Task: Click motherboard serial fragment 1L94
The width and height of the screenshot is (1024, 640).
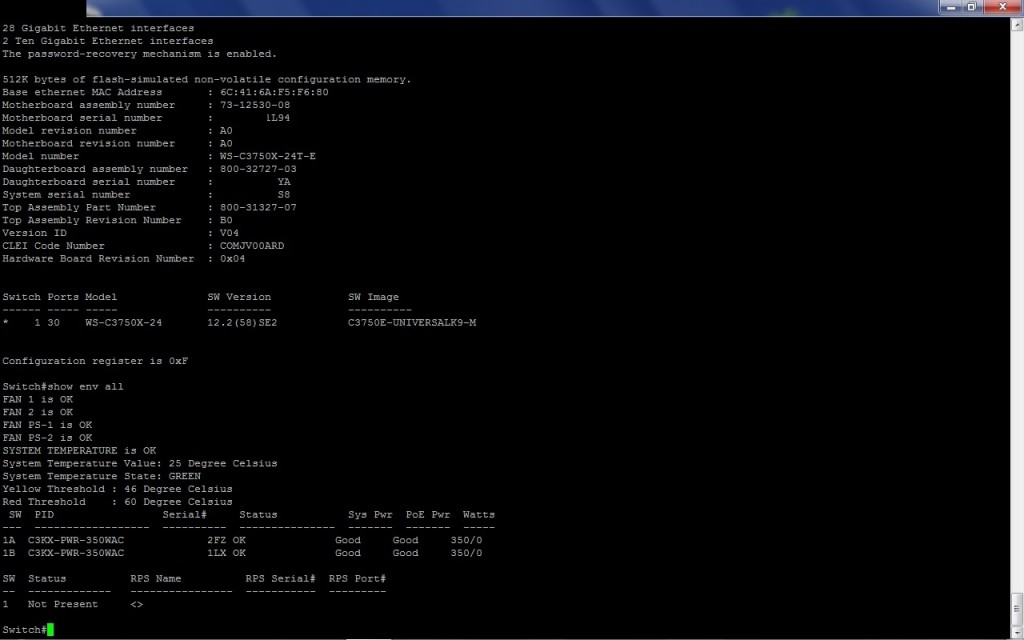Action: click(278, 118)
